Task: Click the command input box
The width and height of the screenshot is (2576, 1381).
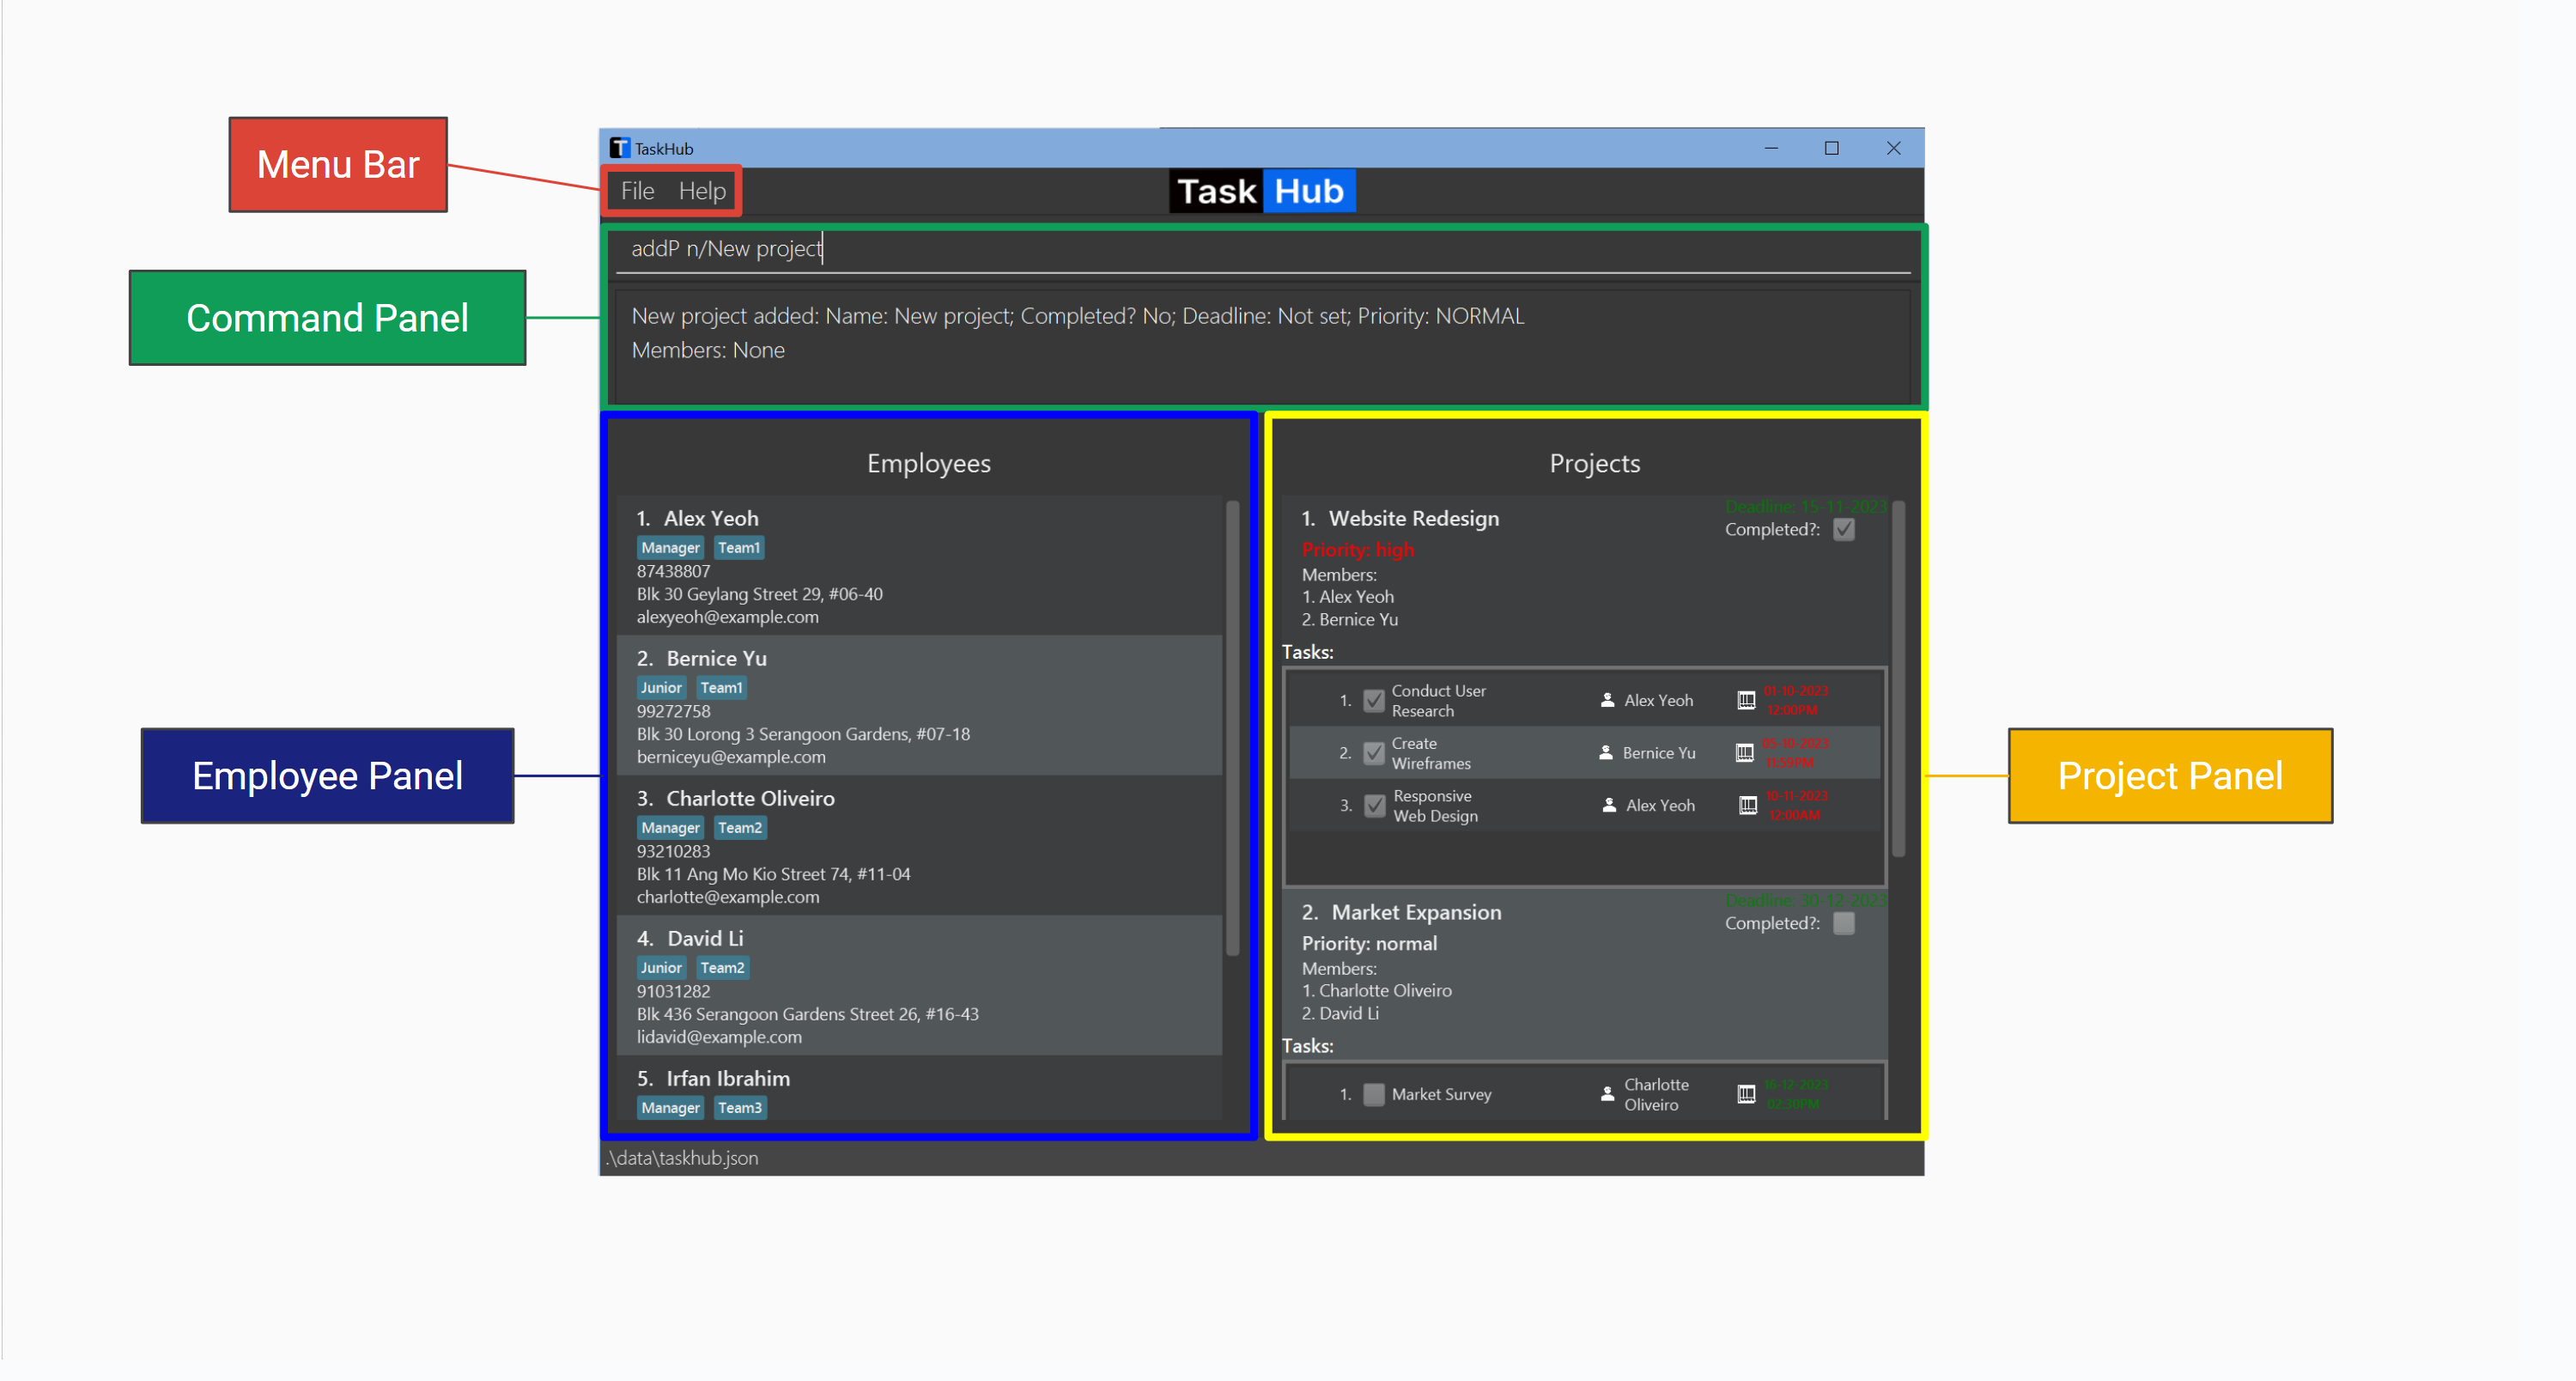Action: coord(1263,249)
